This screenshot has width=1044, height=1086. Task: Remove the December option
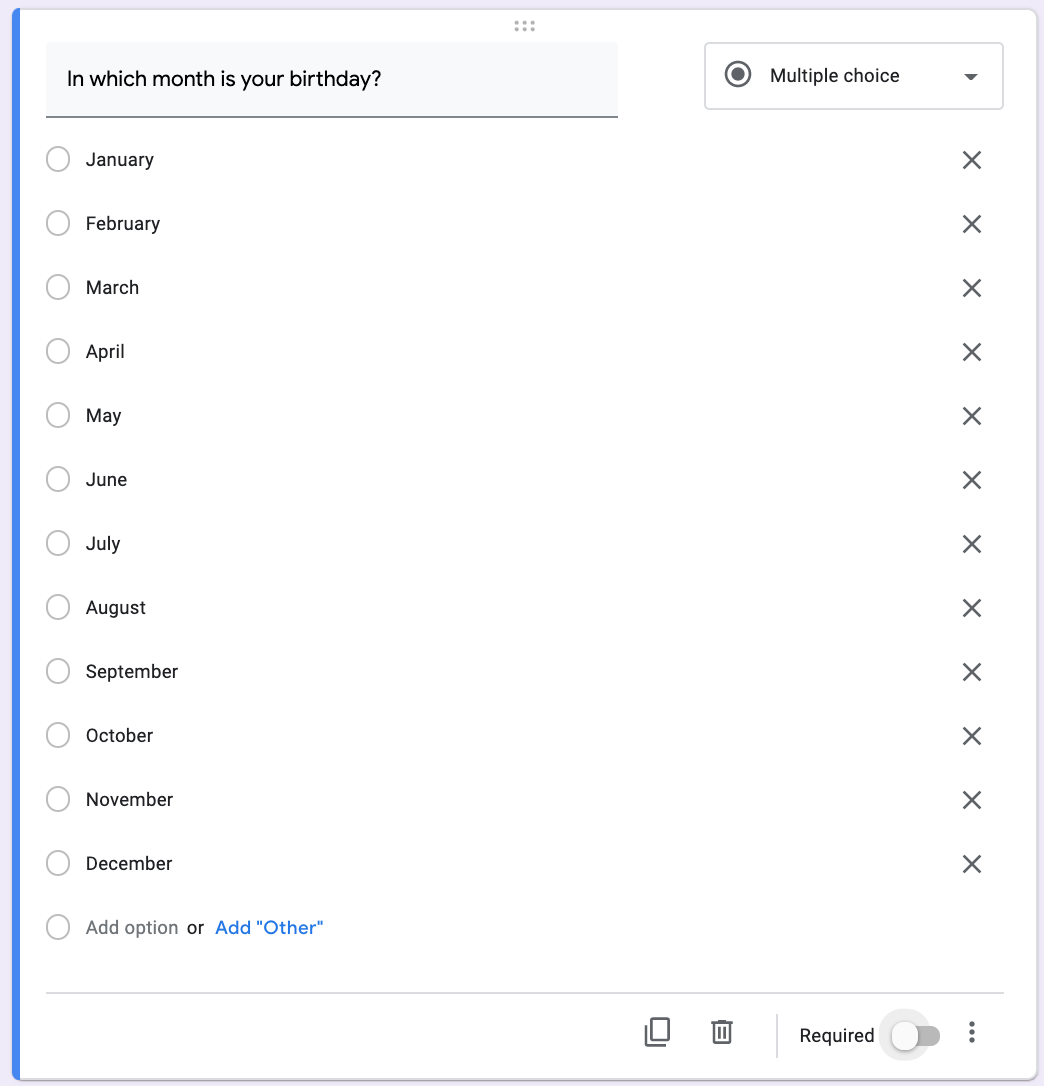pos(972,864)
